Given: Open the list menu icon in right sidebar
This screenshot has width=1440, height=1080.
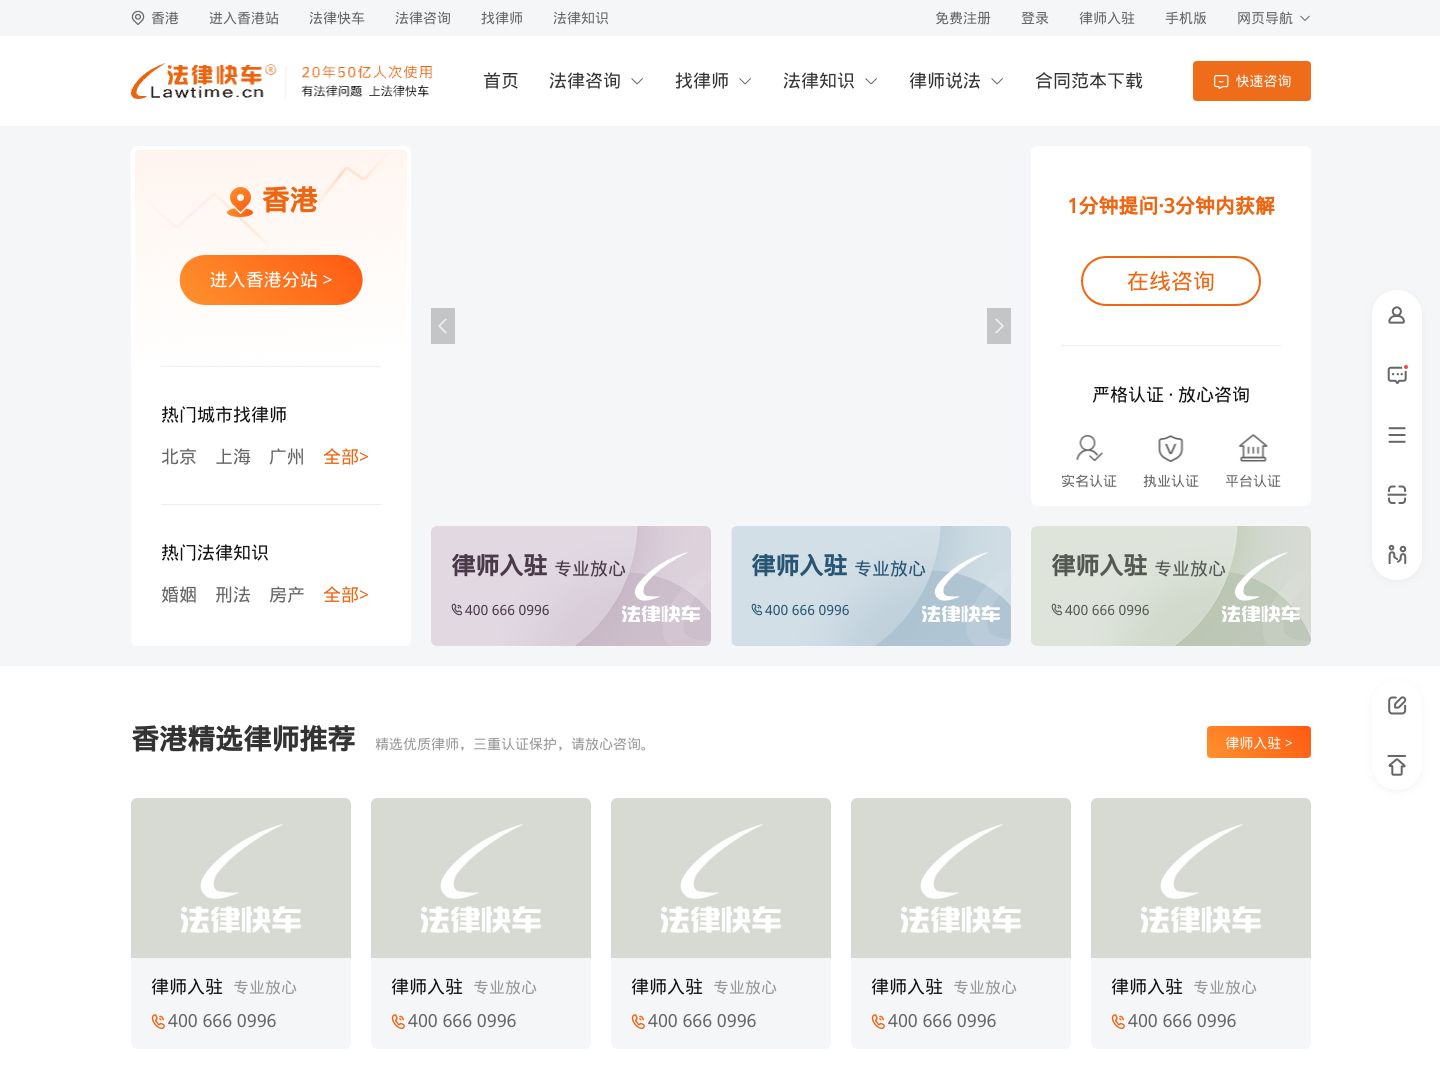Looking at the screenshot, I should pyautogui.click(x=1397, y=435).
